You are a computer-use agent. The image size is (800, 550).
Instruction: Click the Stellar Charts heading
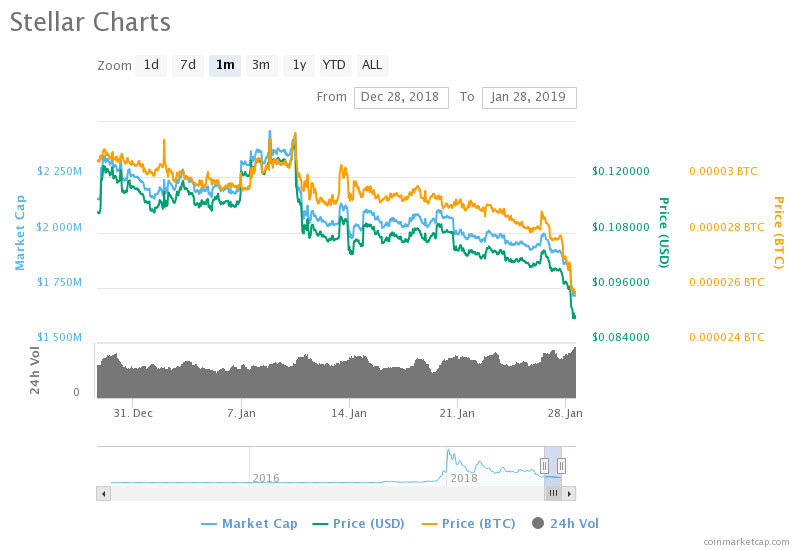pyautogui.click(x=90, y=22)
